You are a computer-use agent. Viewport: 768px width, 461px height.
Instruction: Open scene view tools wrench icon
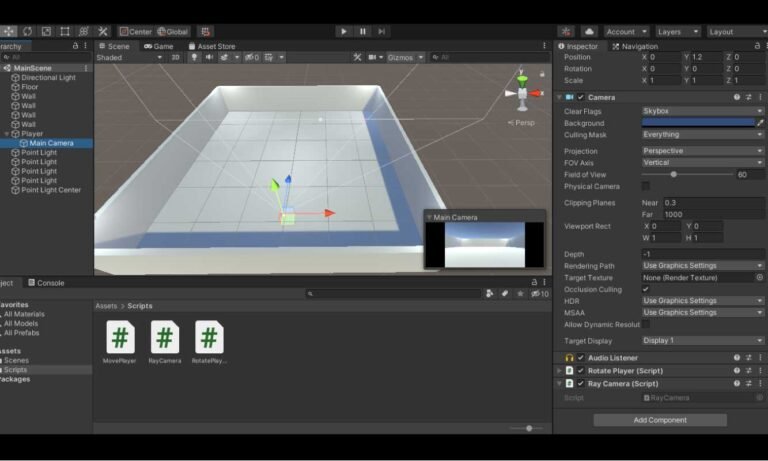coord(357,57)
